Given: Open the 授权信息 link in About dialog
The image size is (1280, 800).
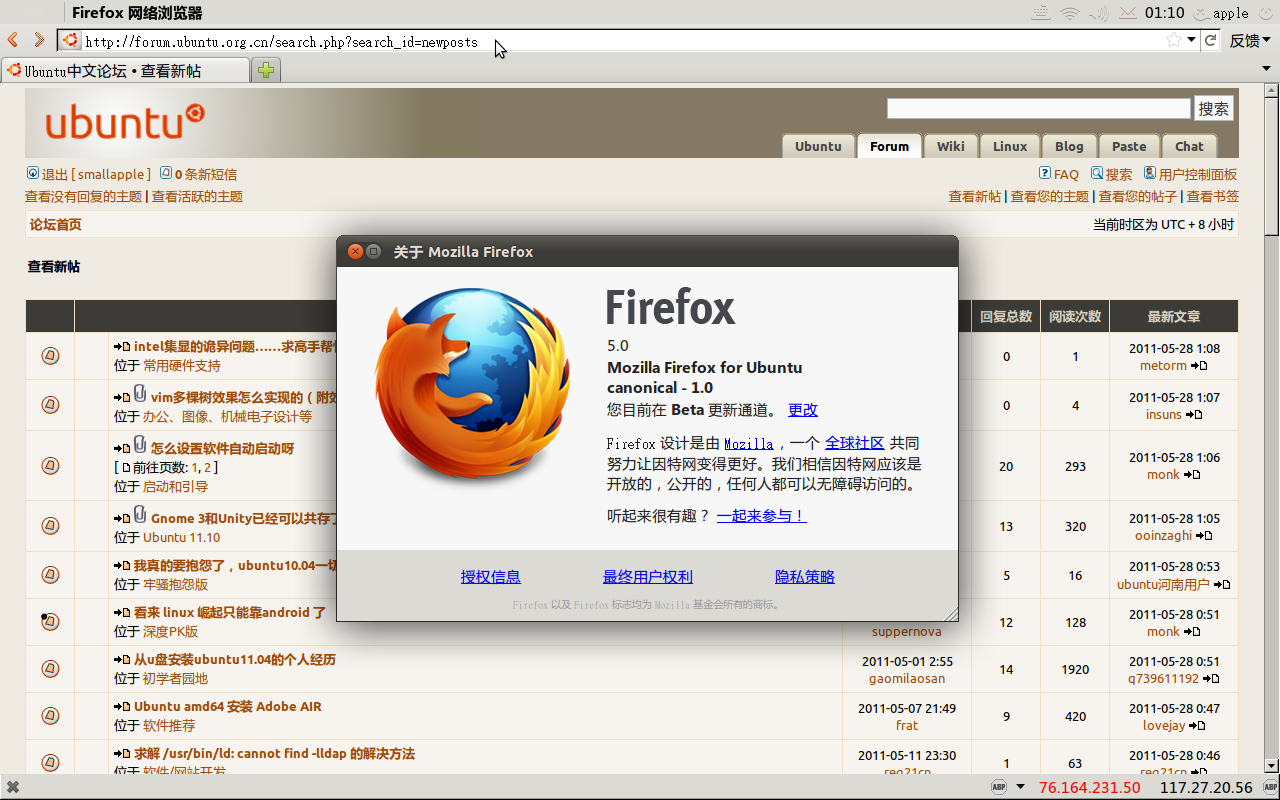Looking at the screenshot, I should tap(491, 577).
